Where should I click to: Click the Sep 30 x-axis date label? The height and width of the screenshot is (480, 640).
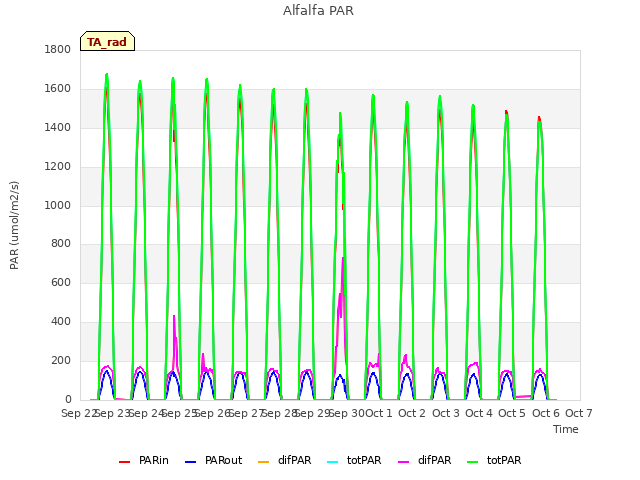pos(347,413)
